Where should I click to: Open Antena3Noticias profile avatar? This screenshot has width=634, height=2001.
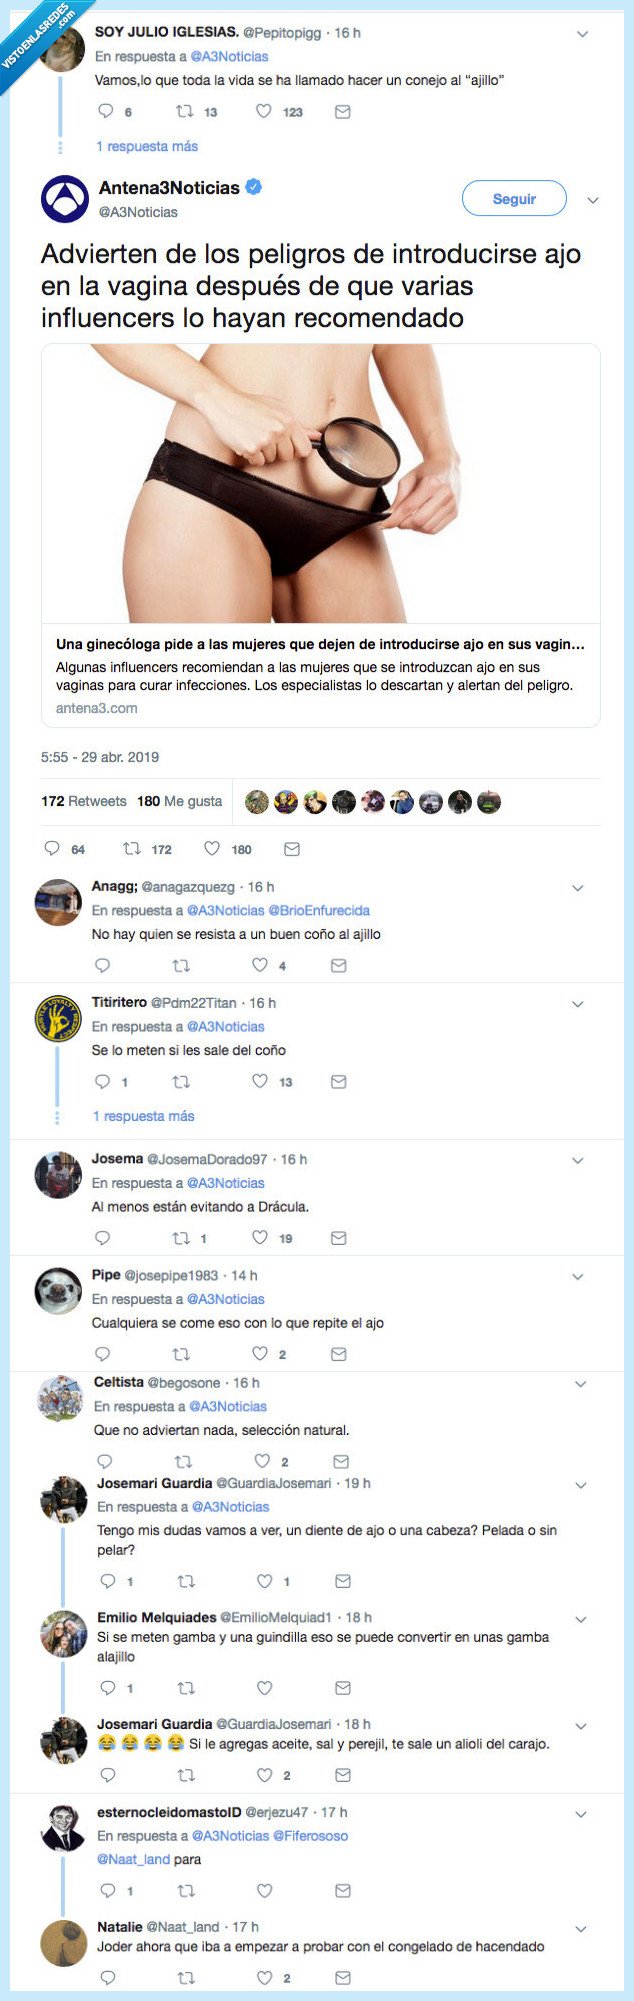(65, 198)
